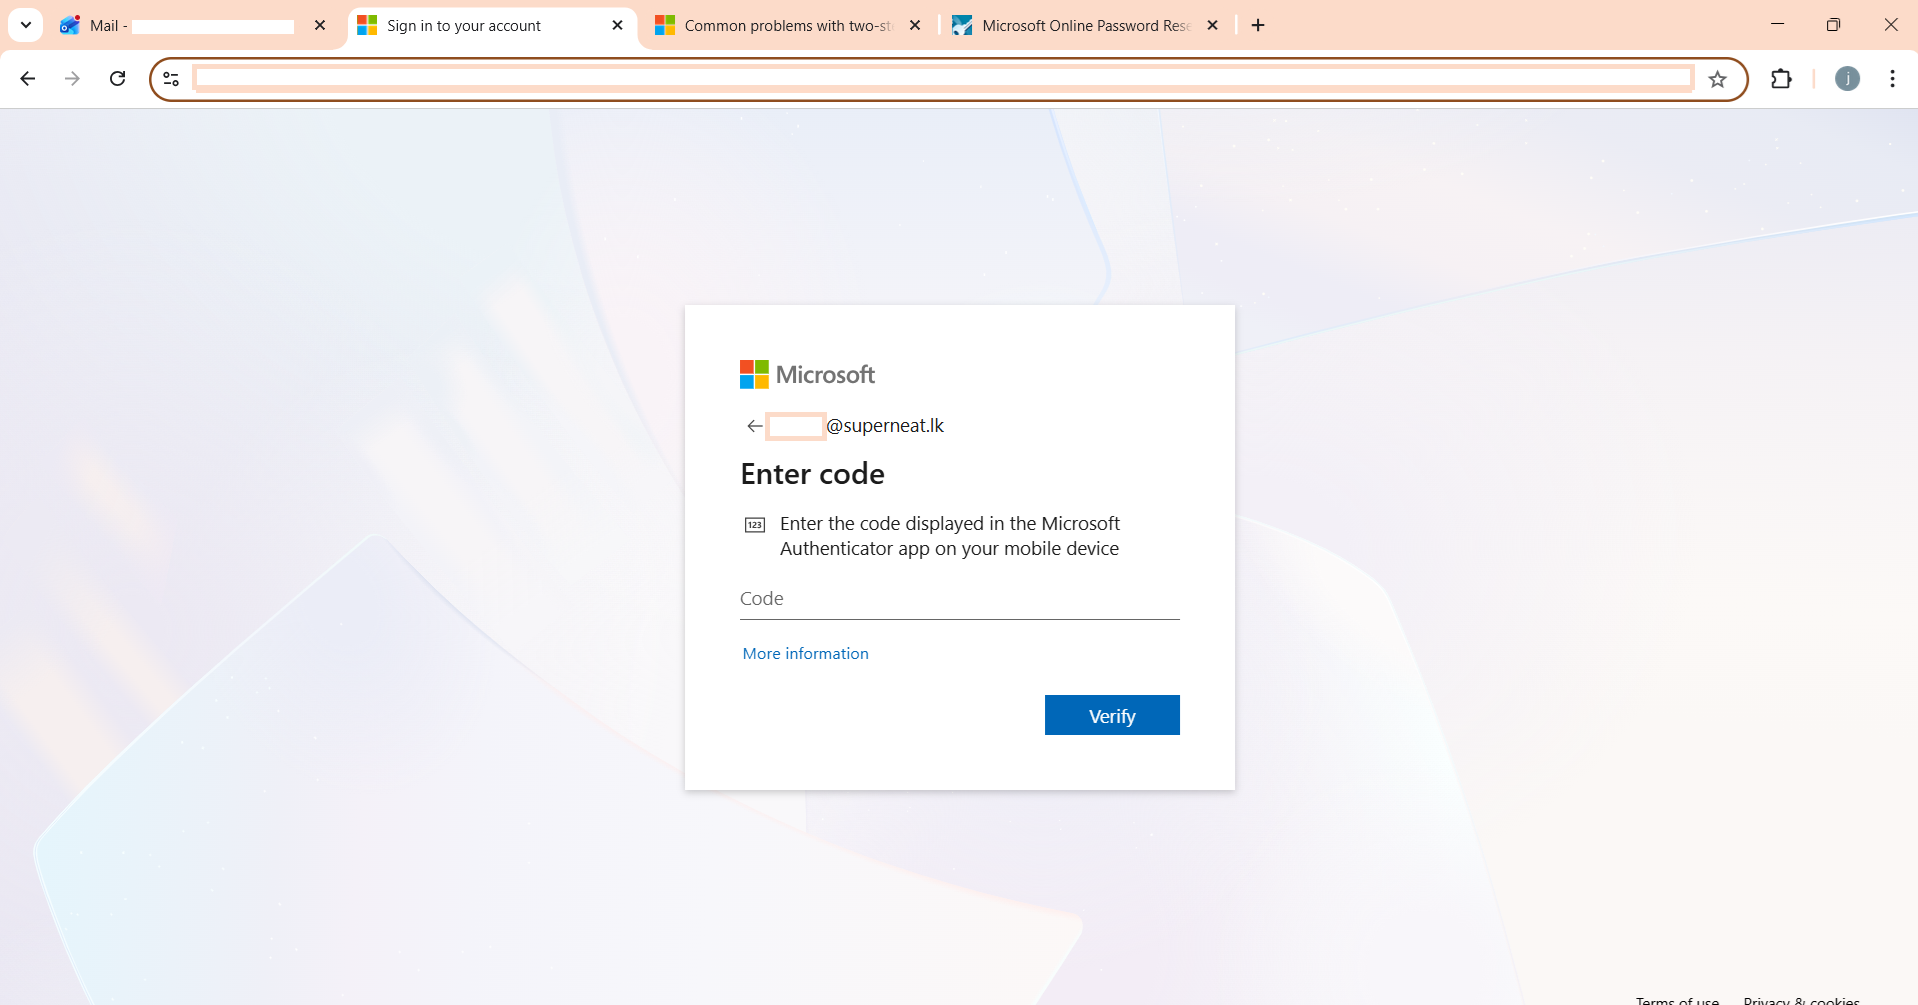Switch to the Mail tab
Screen dimensions: 1918x1005
(193, 25)
